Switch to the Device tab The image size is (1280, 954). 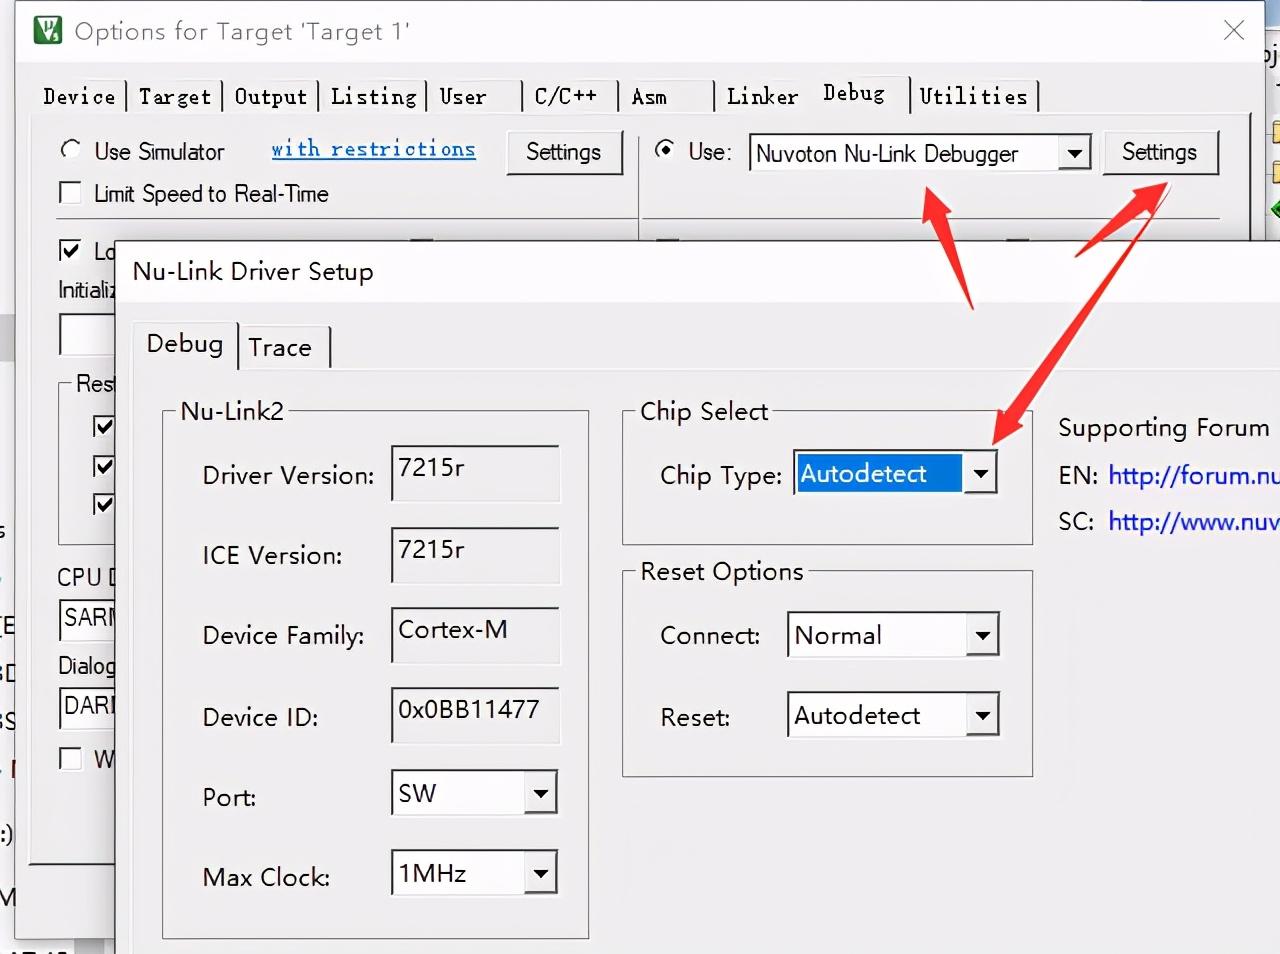pyautogui.click(x=79, y=96)
